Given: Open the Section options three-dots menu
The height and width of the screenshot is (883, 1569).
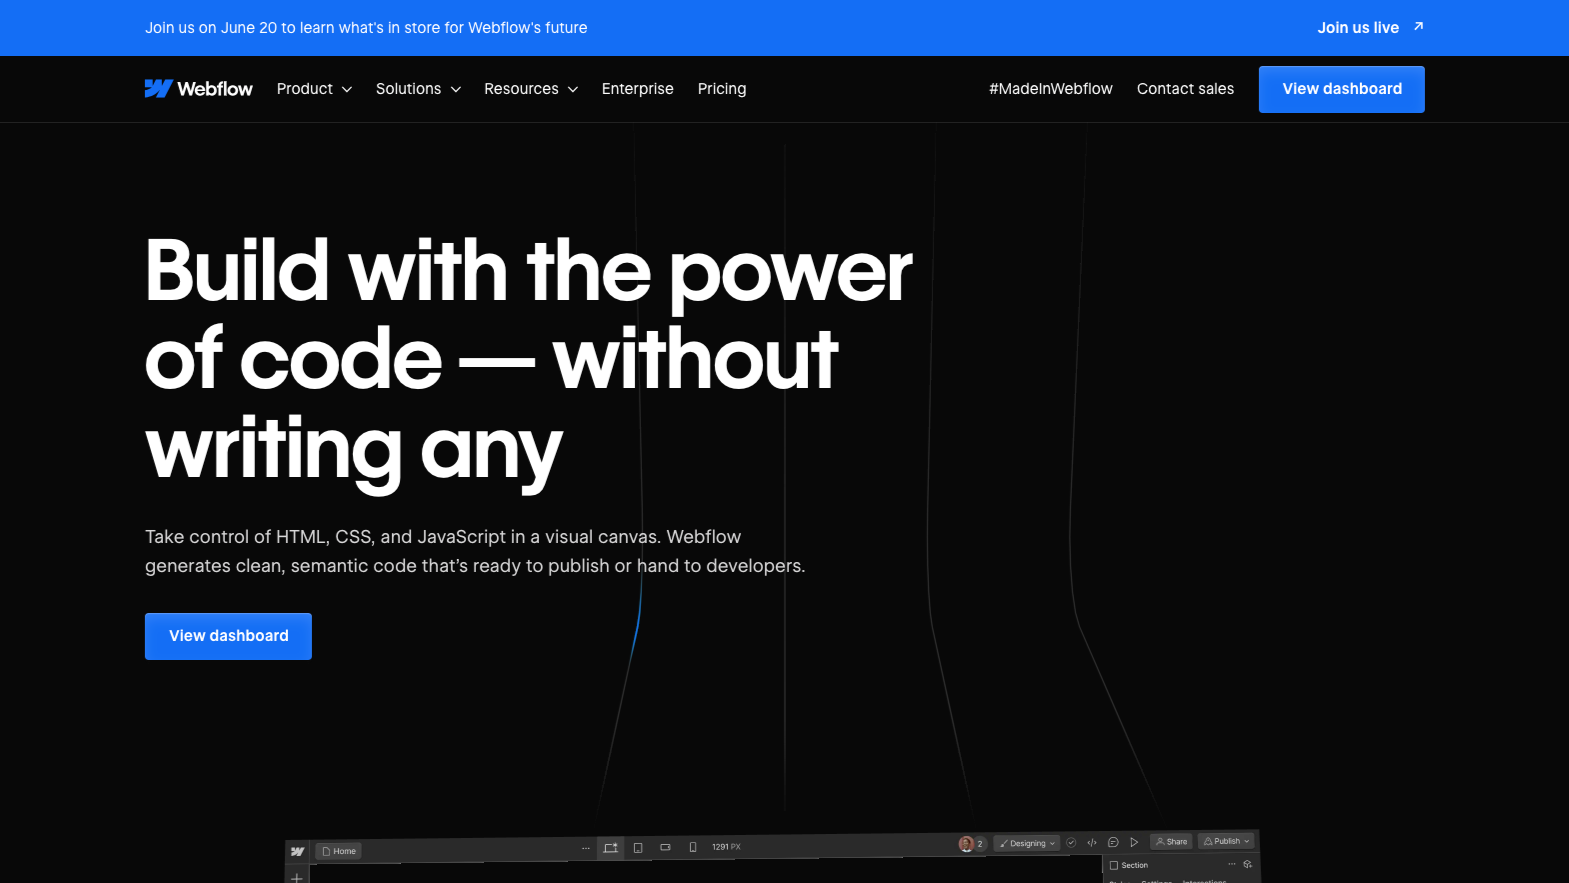Looking at the screenshot, I should 1232,864.
